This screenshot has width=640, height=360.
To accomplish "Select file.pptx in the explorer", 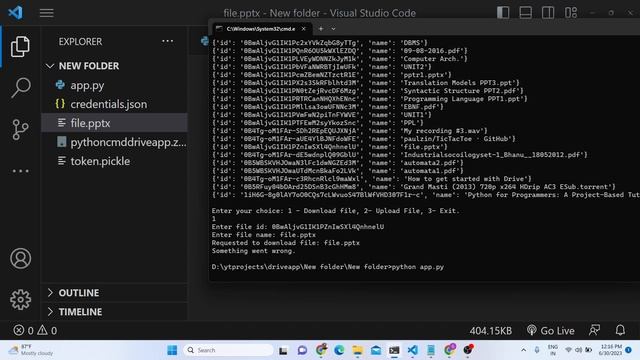I will tap(115, 123).
